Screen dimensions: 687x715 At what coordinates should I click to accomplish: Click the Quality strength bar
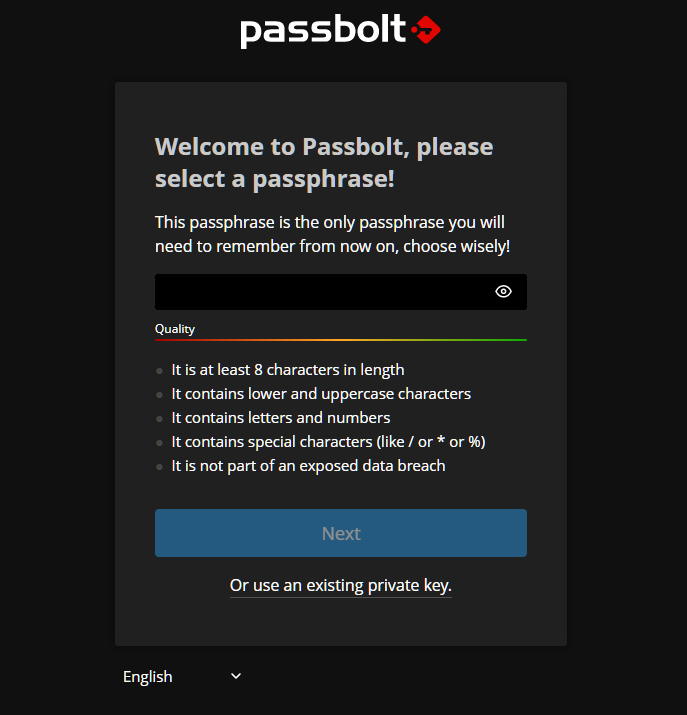click(x=341, y=340)
